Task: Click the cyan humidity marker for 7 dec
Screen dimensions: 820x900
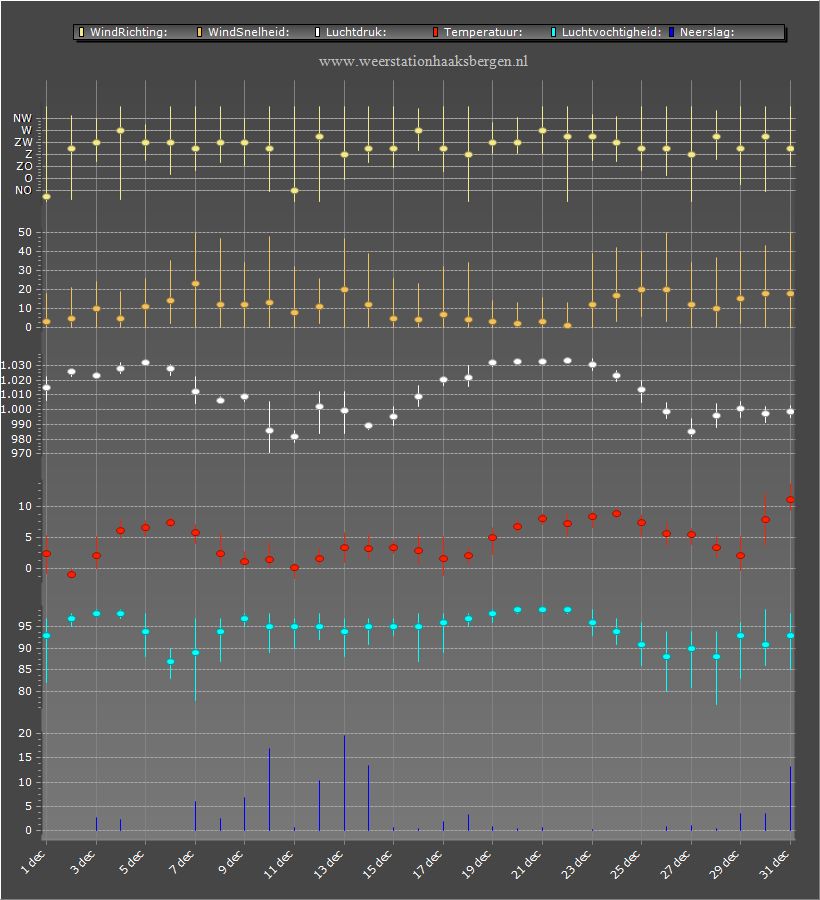Action: click(x=195, y=653)
